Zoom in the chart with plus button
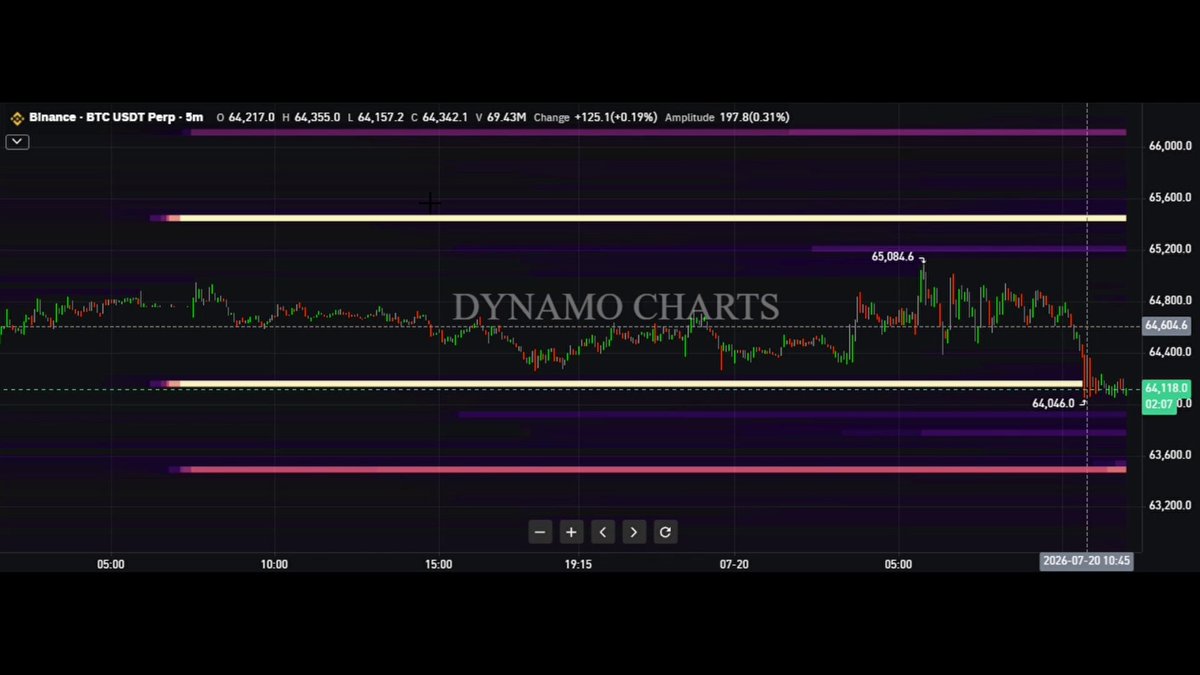The height and width of the screenshot is (675, 1200). 571,532
